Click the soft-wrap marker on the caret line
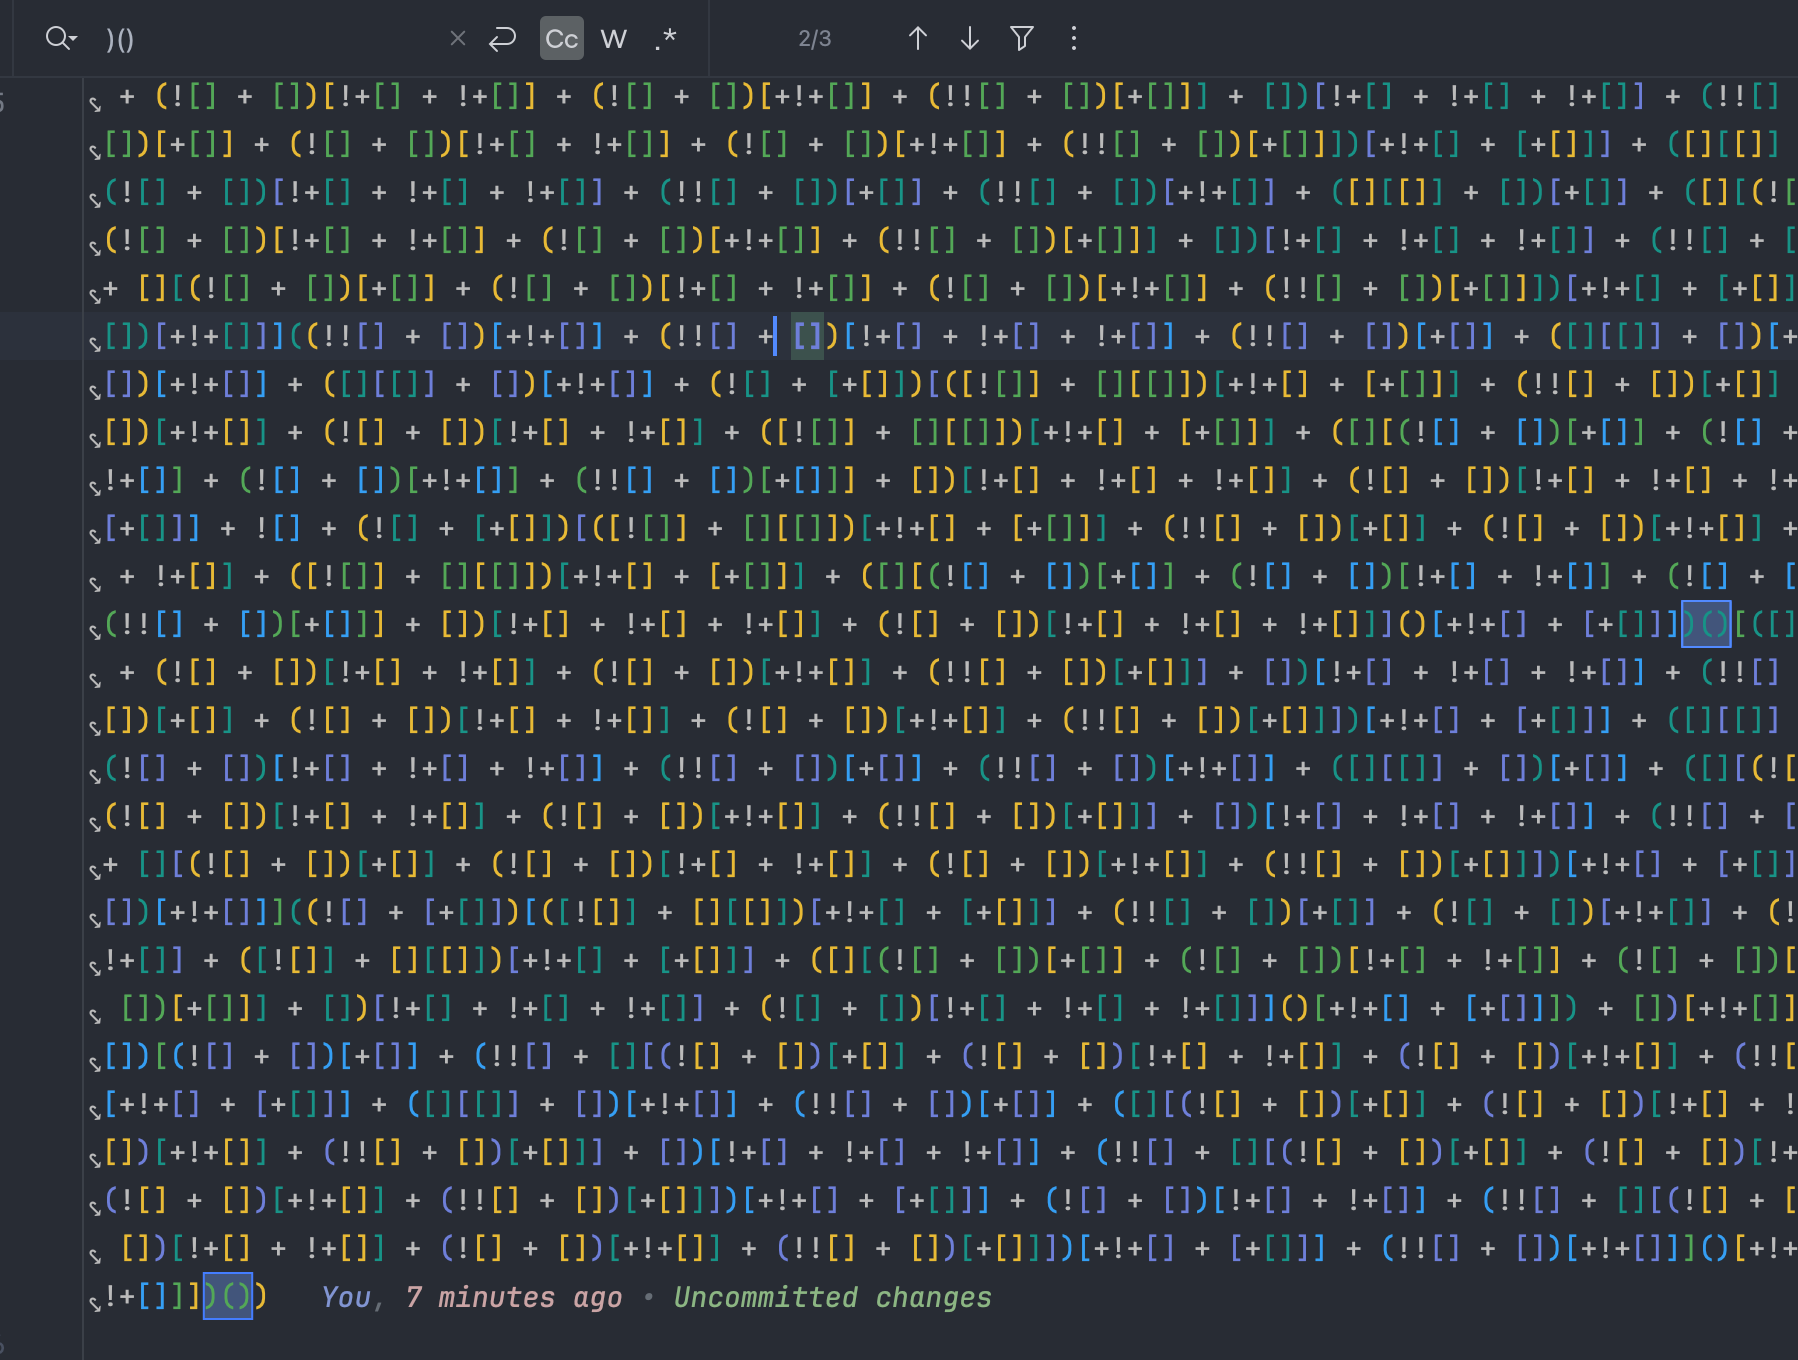The width and height of the screenshot is (1798, 1360). [95, 342]
